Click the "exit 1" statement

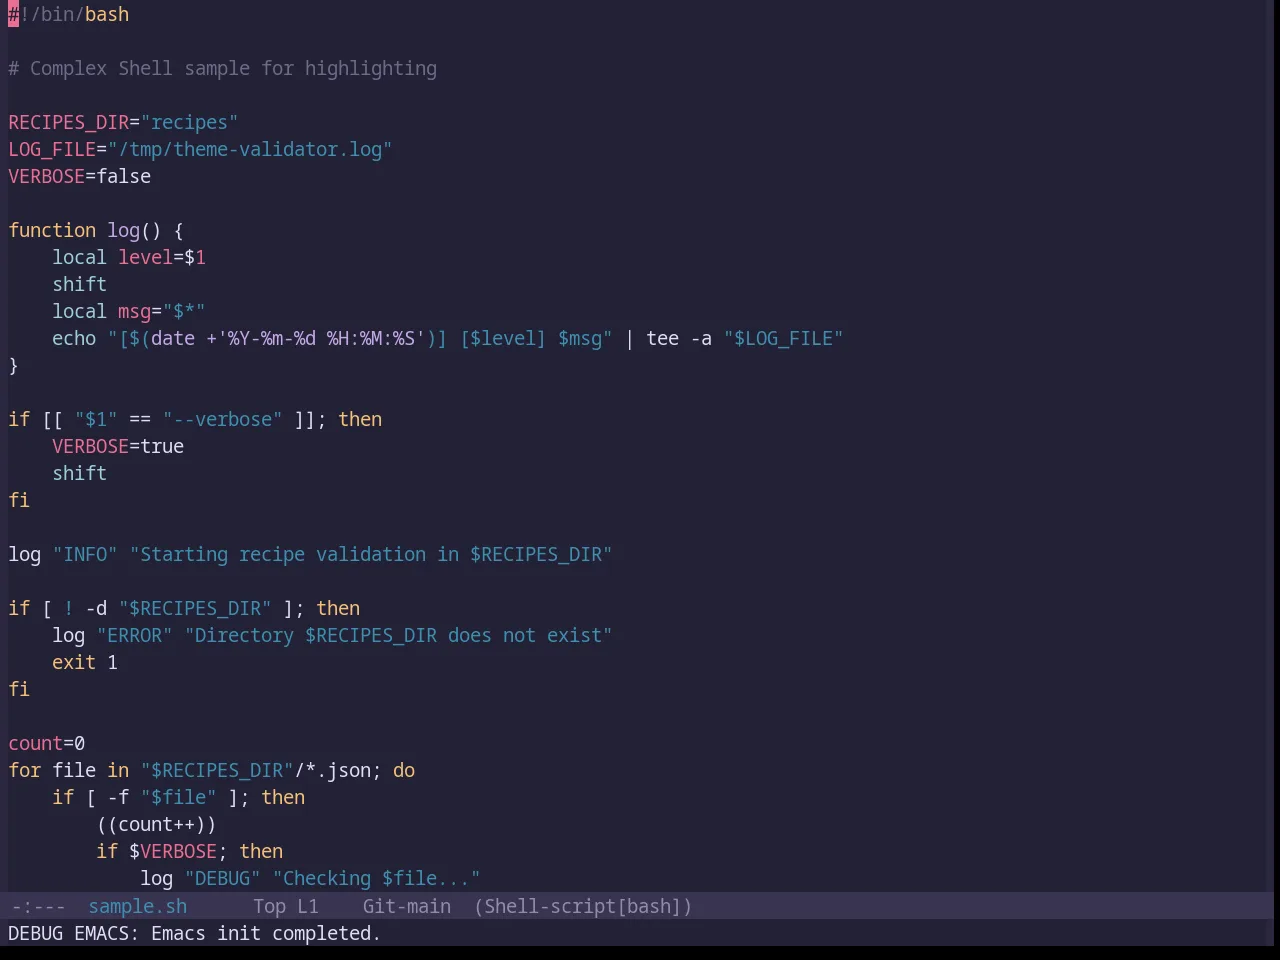pos(85,662)
